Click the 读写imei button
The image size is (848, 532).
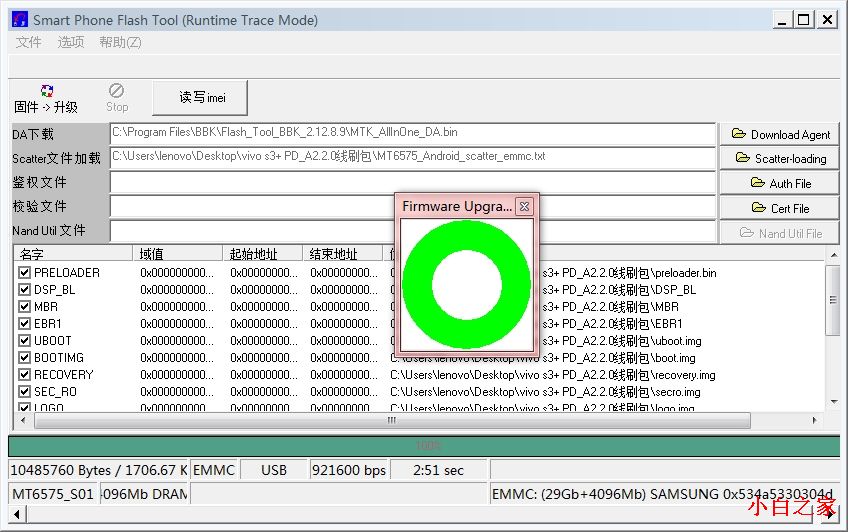(x=200, y=98)
